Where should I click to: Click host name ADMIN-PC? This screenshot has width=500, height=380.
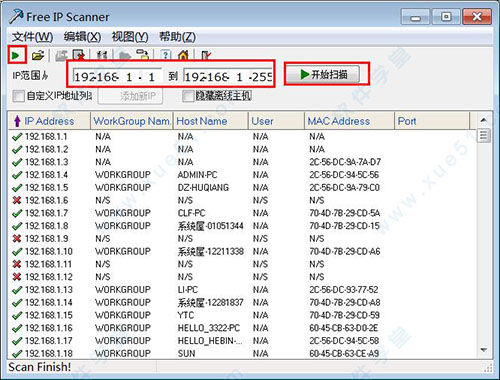[x=197, y=175]
